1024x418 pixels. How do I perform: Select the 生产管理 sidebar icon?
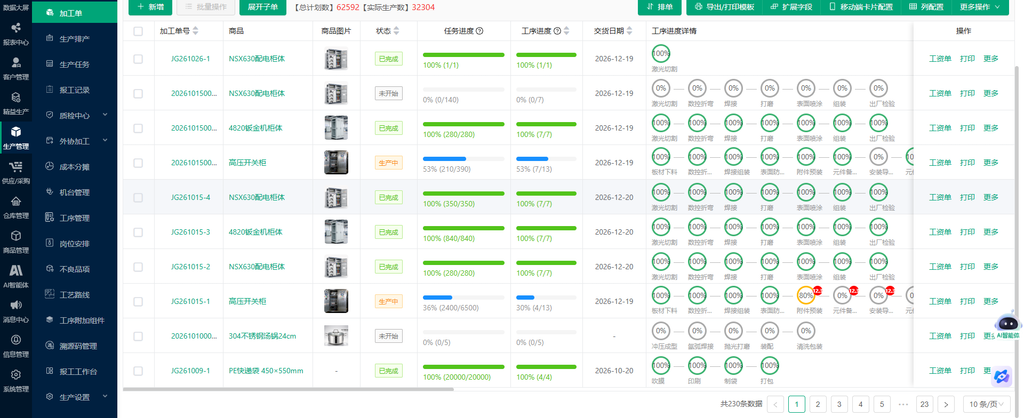coord(16,132)
